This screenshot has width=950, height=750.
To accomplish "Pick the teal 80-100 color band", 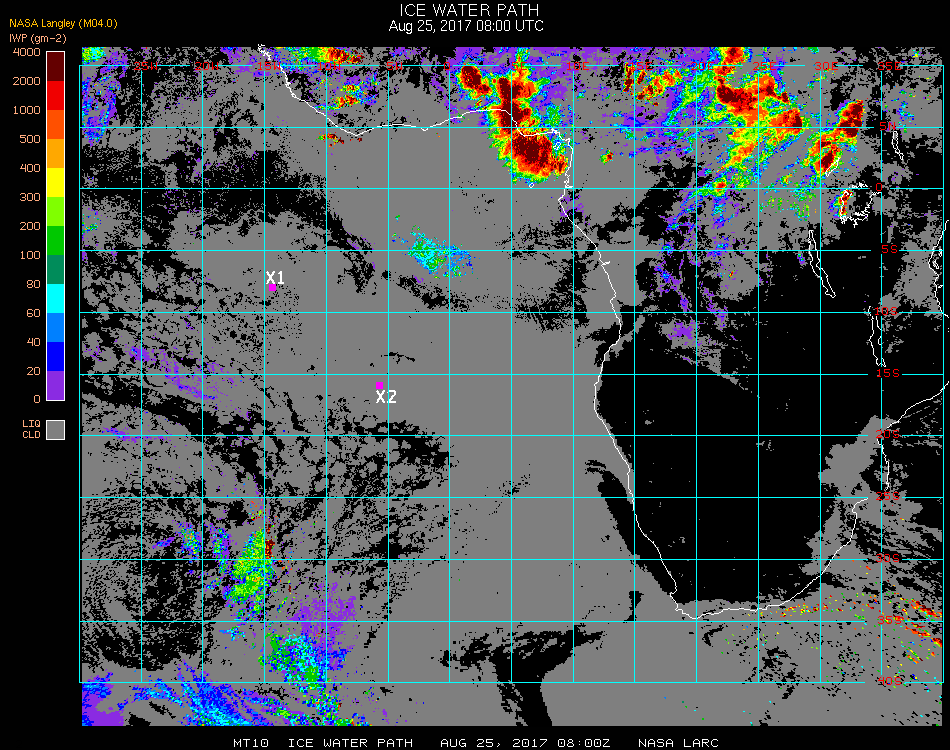I will 56,270.
